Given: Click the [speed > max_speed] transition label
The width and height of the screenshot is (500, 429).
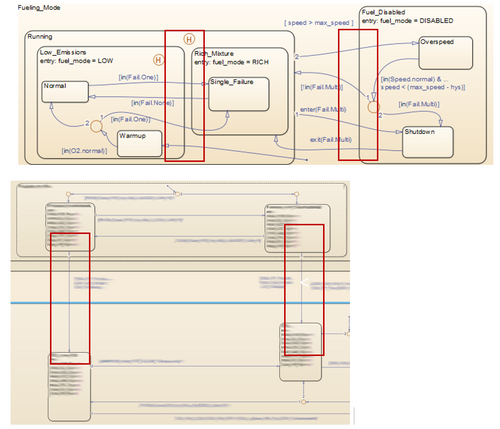Looking at the screenshot, I should [319, 23].
